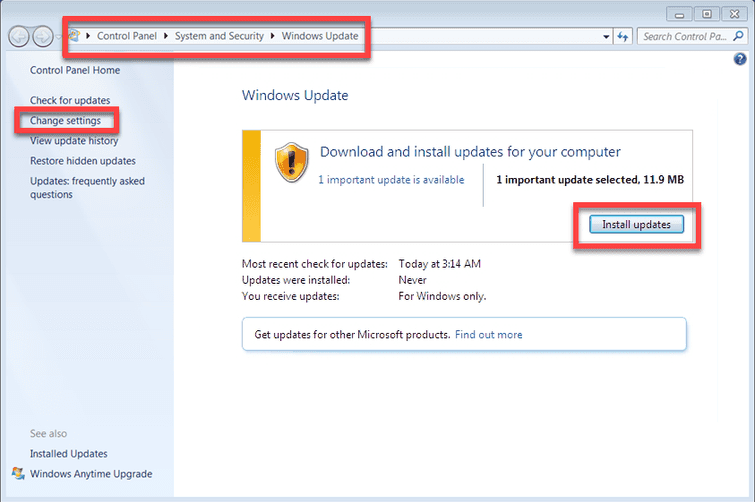
Task: Open the recent pages dropdown arrow
Action: 58,37
